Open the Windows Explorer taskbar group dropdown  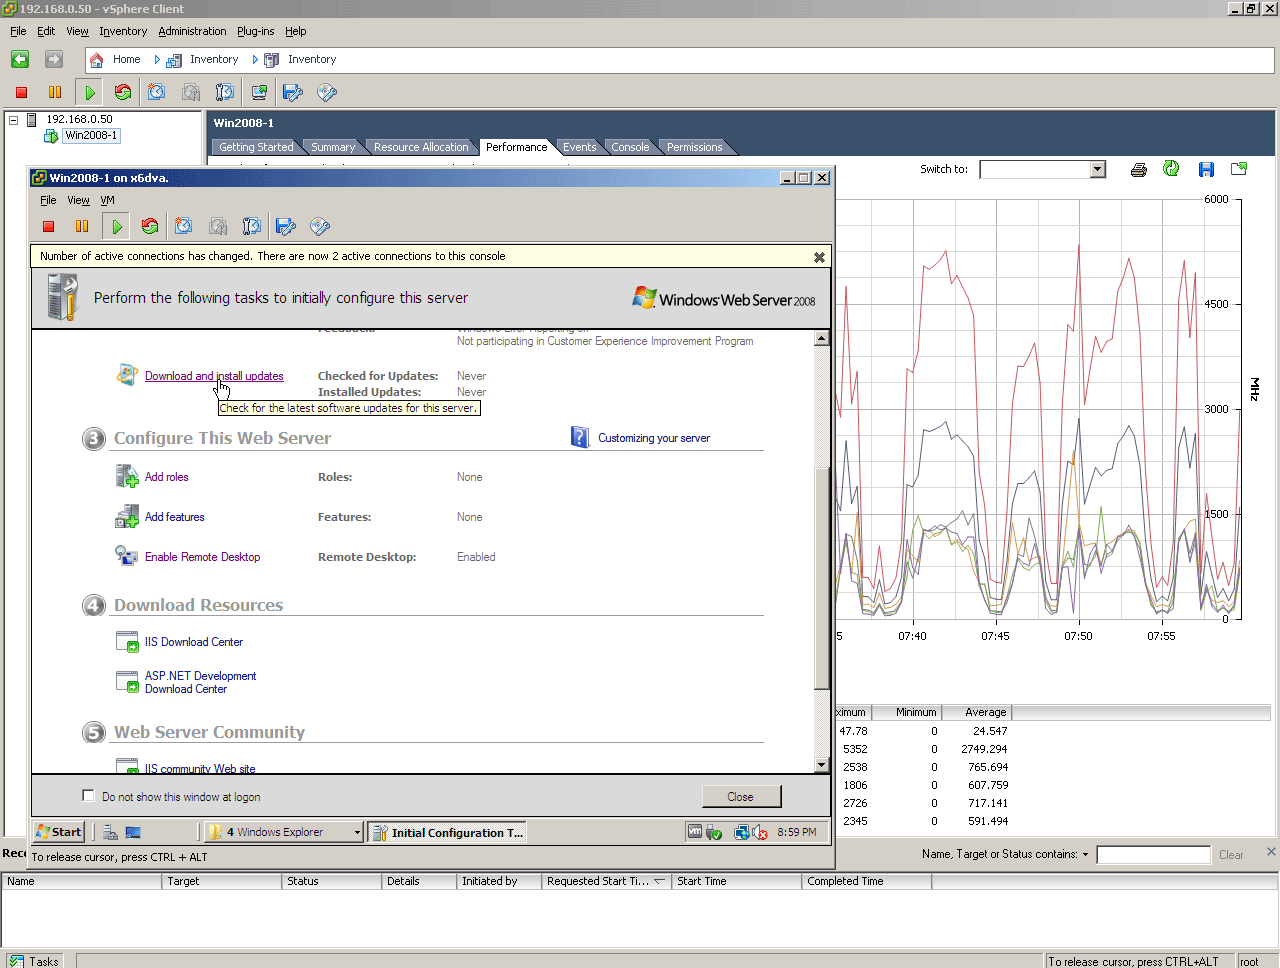[x=357, y=832]
